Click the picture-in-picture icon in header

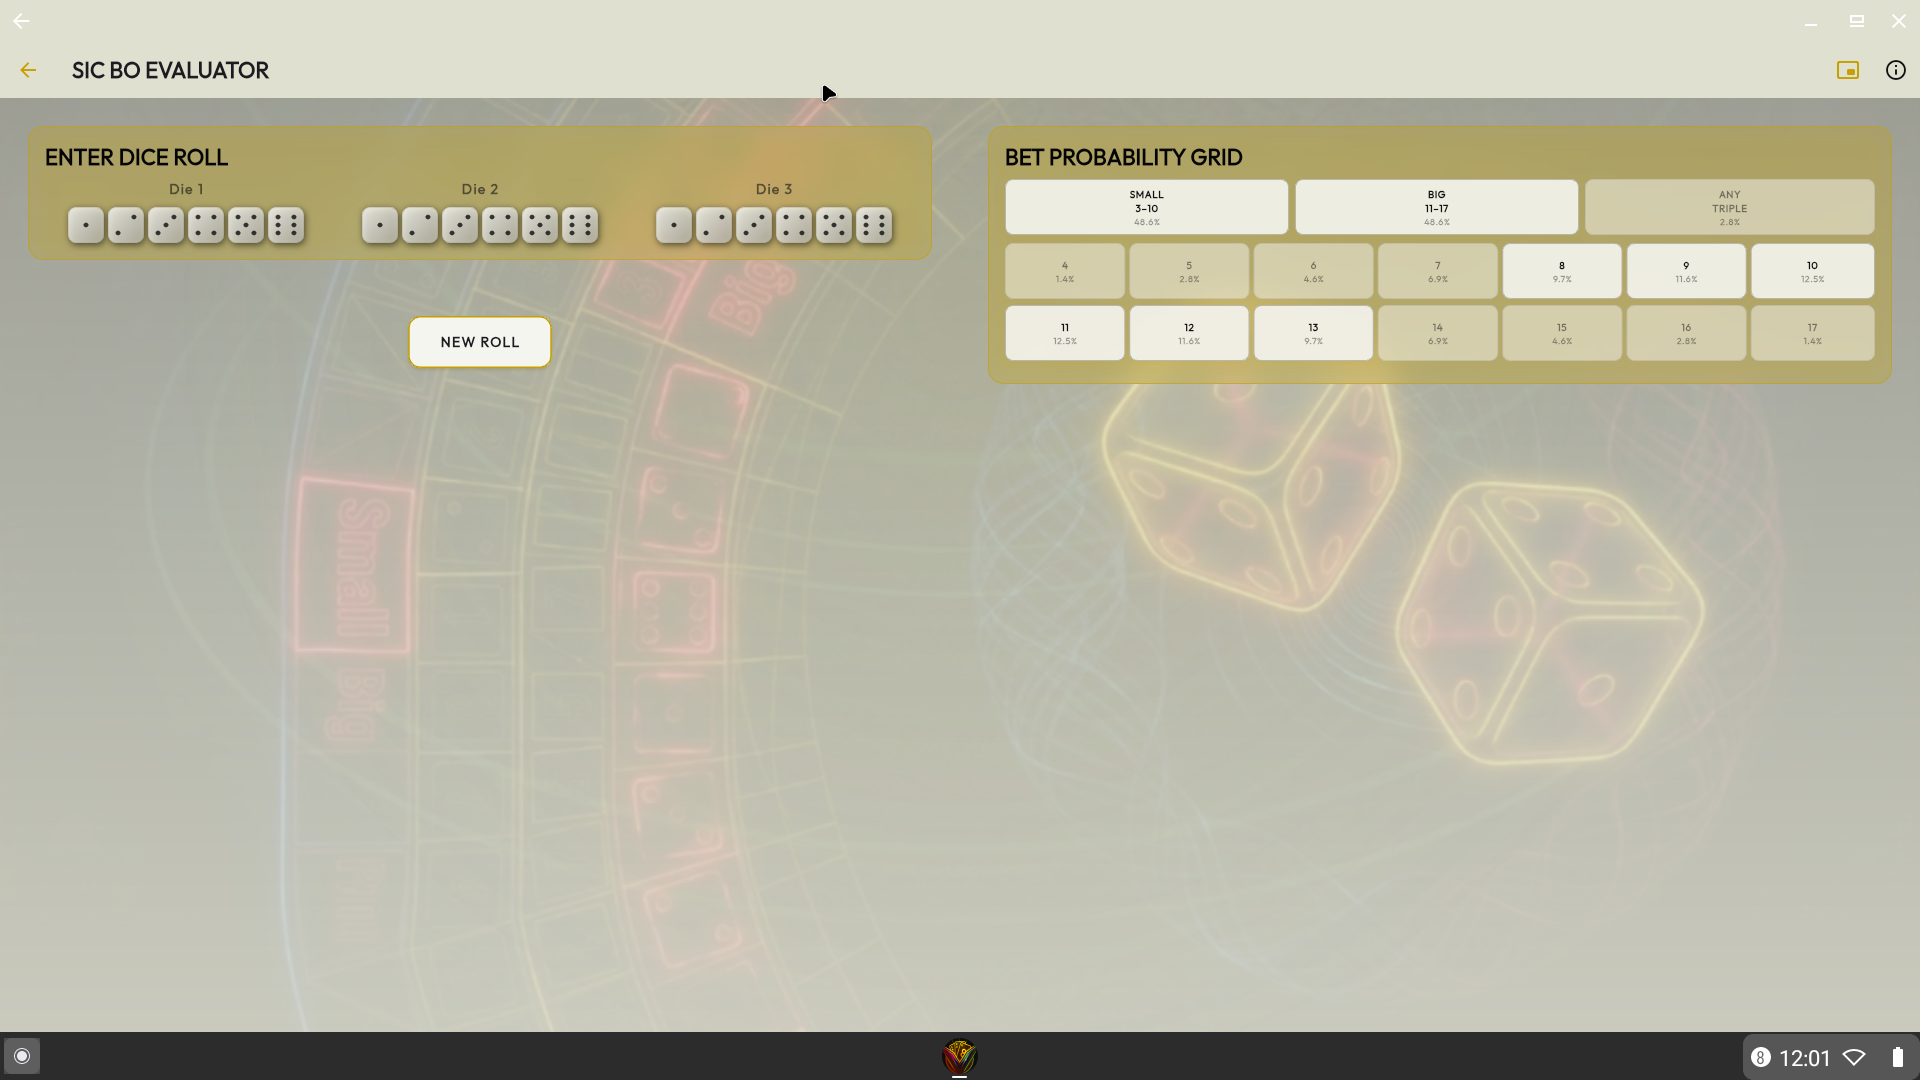coord(1847,70)
